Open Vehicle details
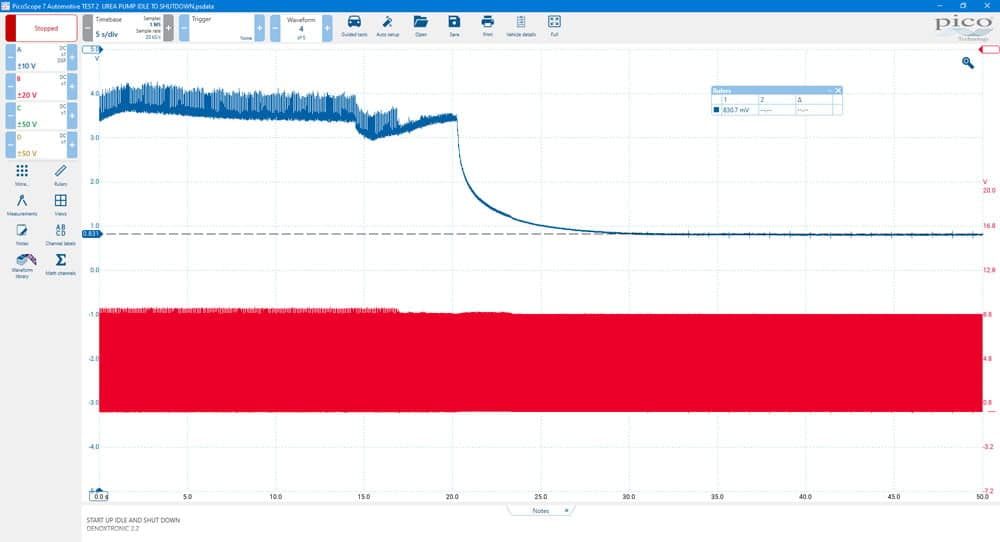This screenshot has height=542, width=1000. click(x=521, y=26)
